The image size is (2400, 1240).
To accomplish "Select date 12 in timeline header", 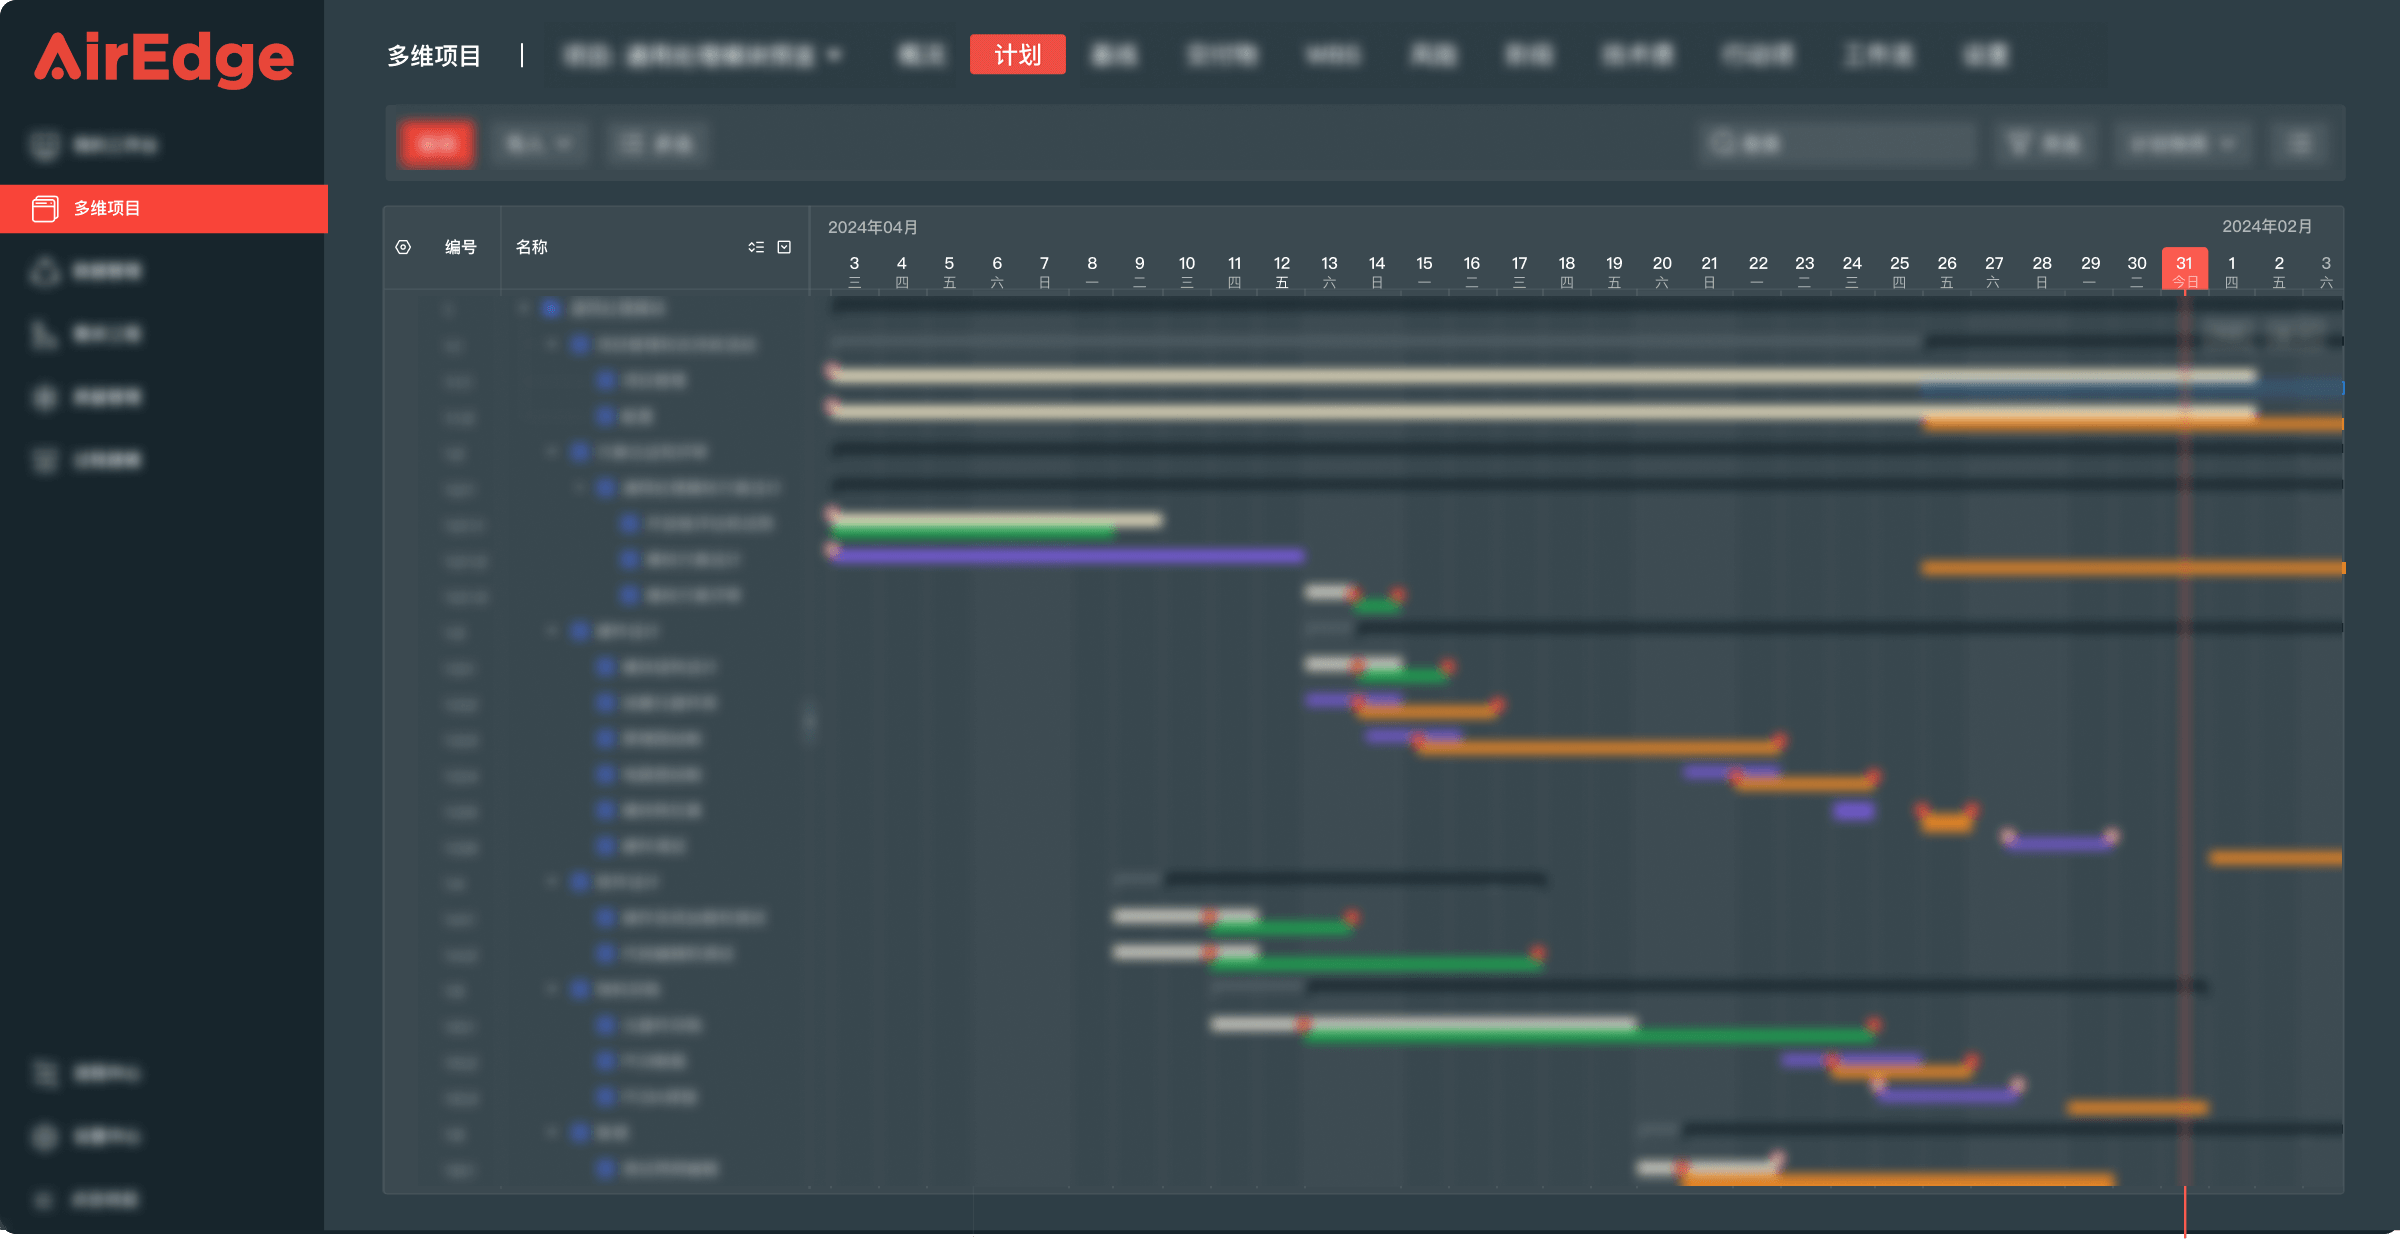I will pos(1282,271).
